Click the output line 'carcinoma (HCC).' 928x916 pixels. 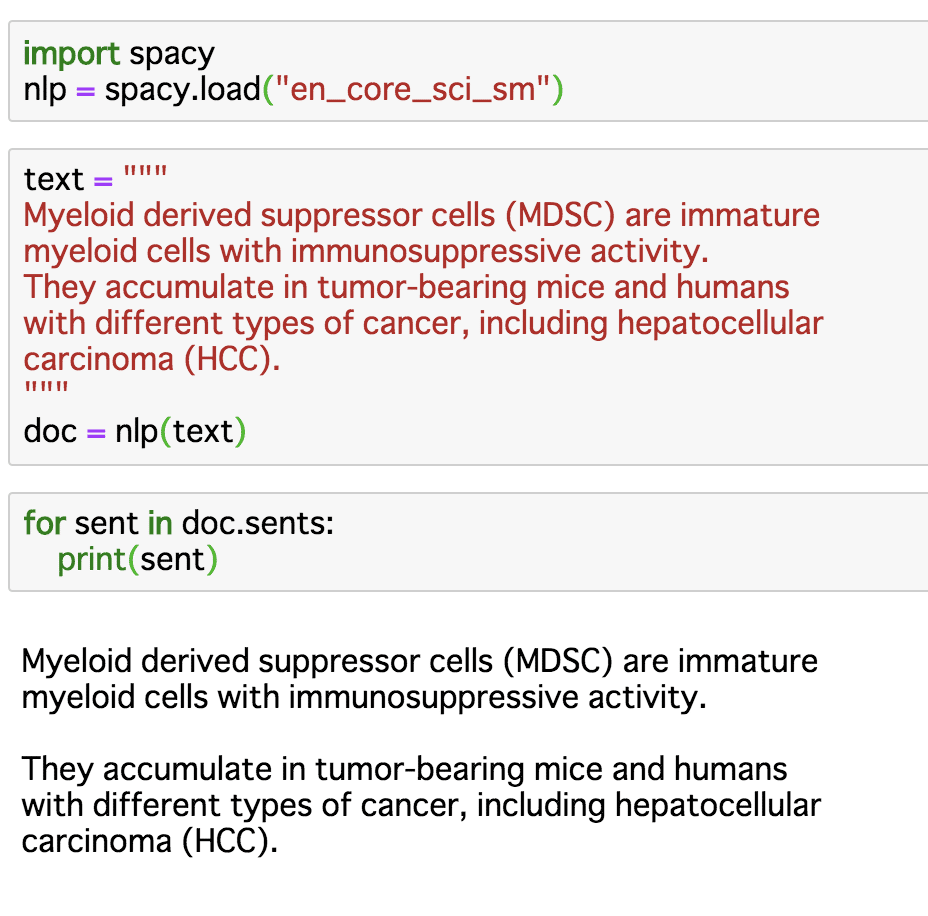(x=150, y=841)
